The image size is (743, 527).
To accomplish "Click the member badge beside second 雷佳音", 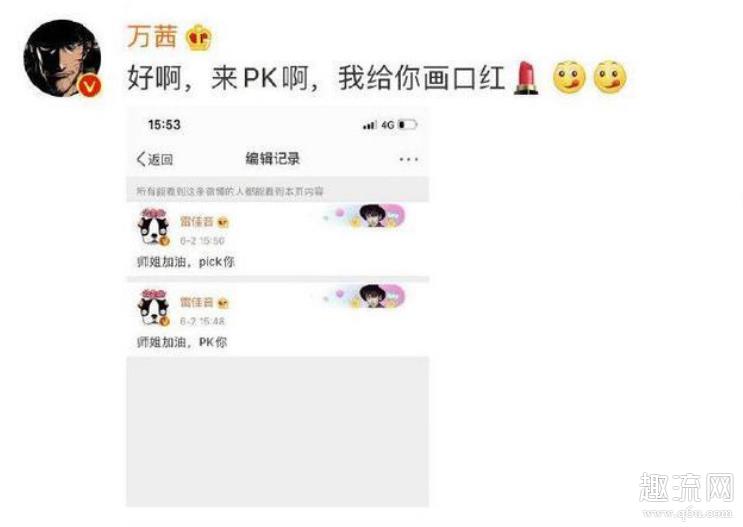I will tap(223, 303).
